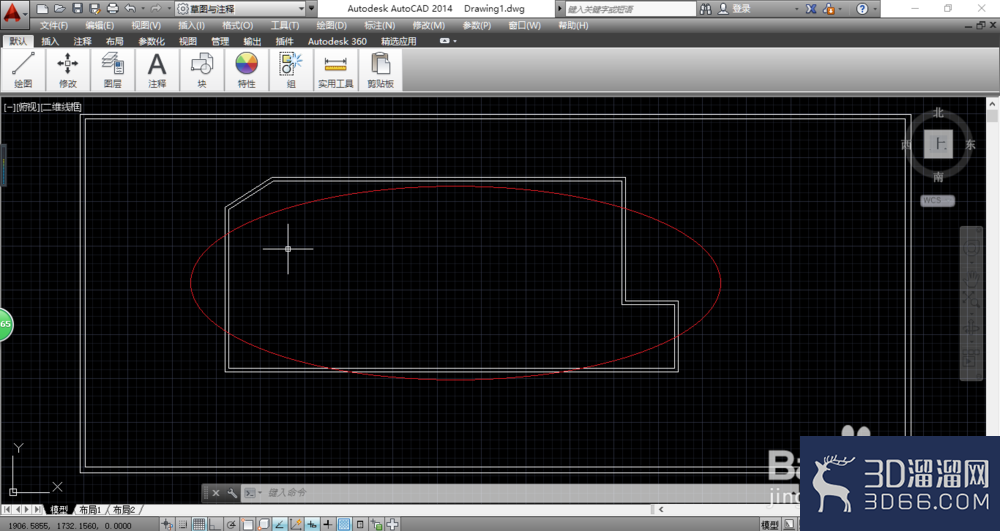Switch to the 精选应用 ribbon tab
Viewport: 1000px width, 531px height.
[399, 41]
